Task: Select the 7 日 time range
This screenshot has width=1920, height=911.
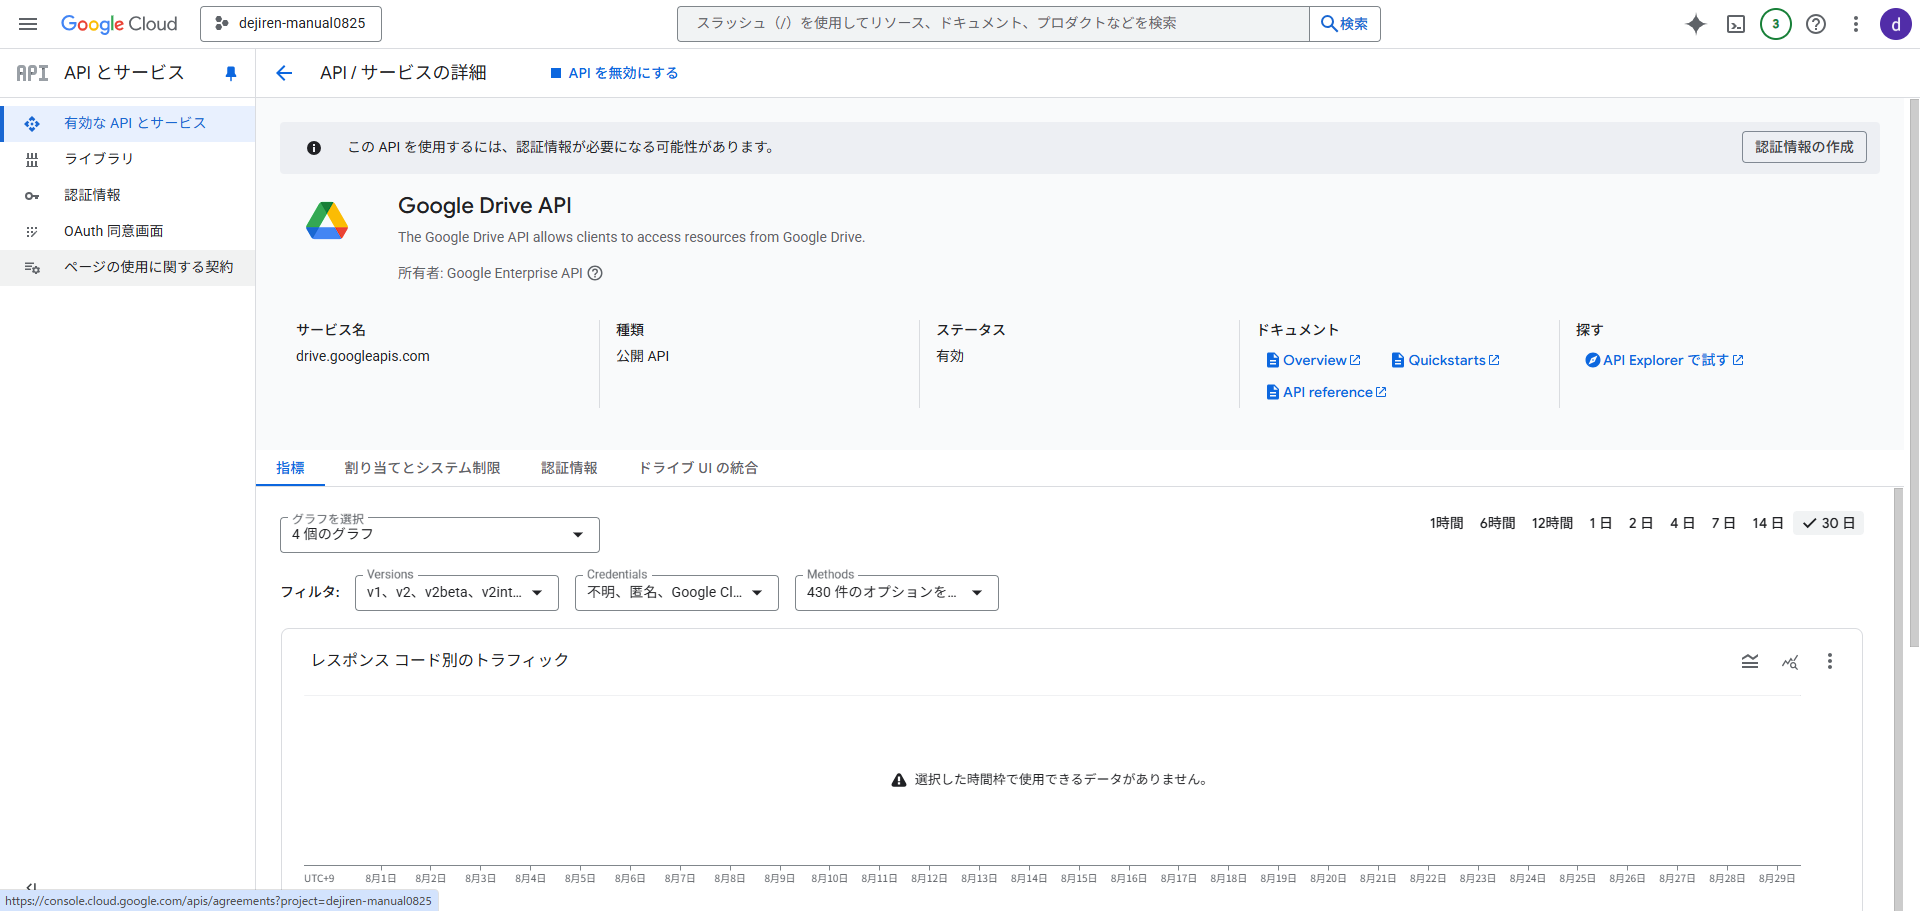Action: [1722, 523]
